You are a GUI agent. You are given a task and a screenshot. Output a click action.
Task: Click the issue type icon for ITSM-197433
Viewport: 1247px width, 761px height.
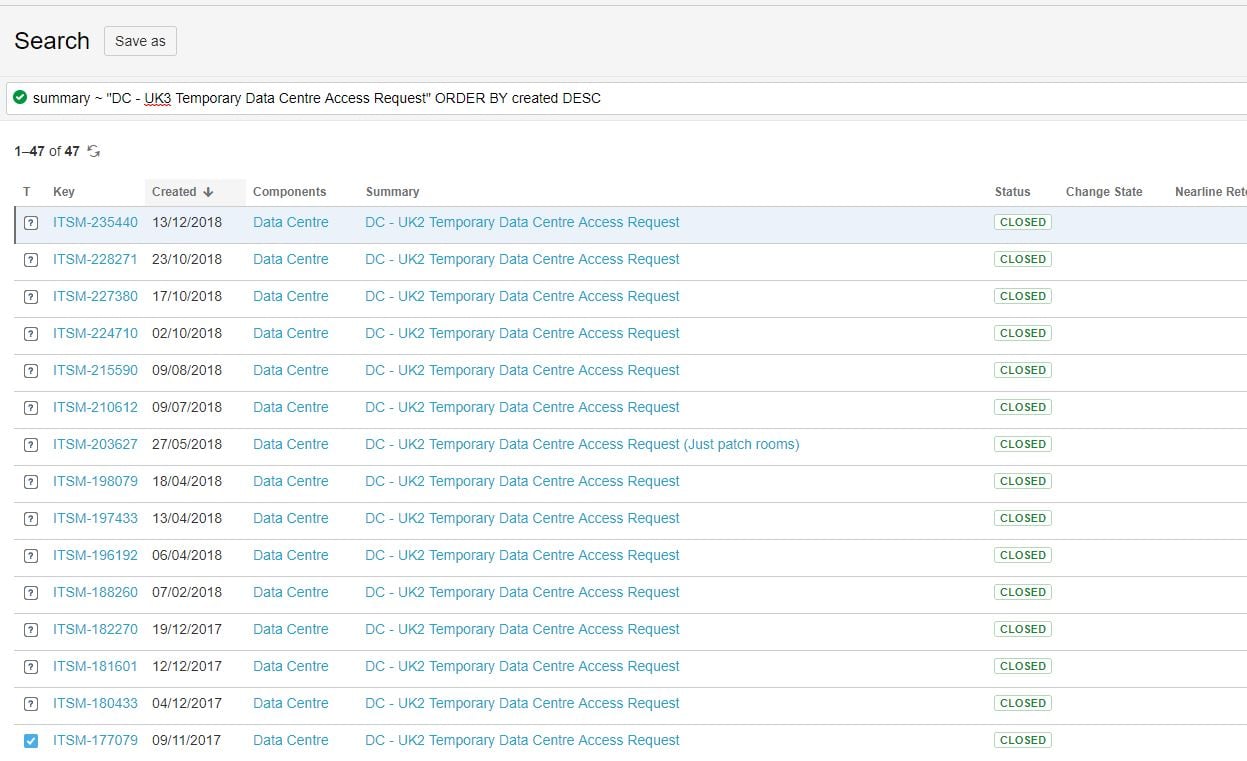[x=31, y=519]
